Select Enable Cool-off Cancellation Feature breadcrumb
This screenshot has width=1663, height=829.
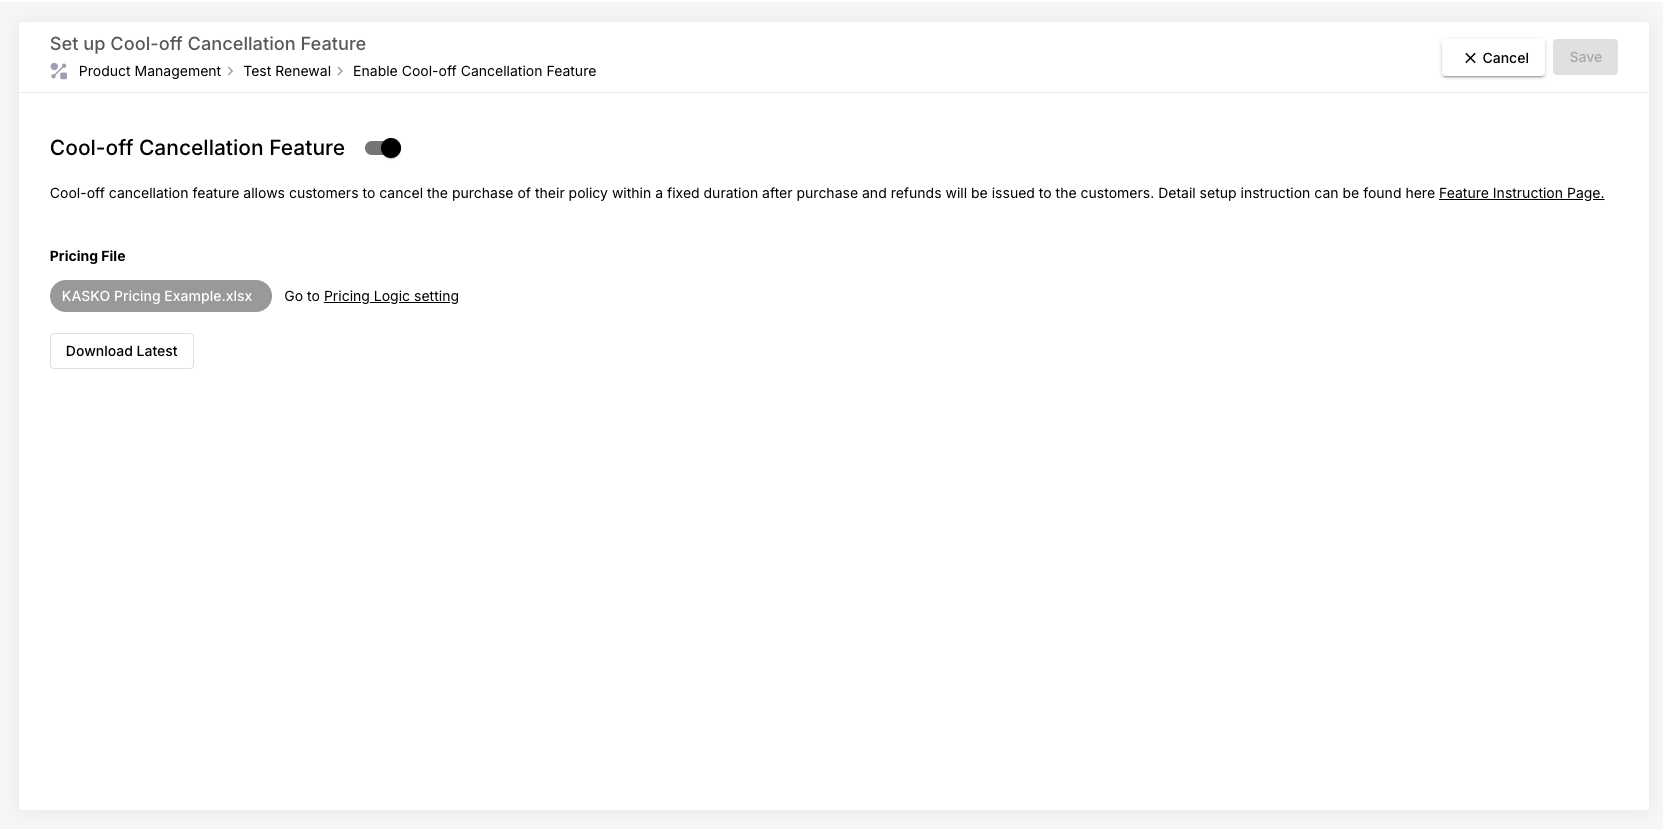click(x=474, y=71)
